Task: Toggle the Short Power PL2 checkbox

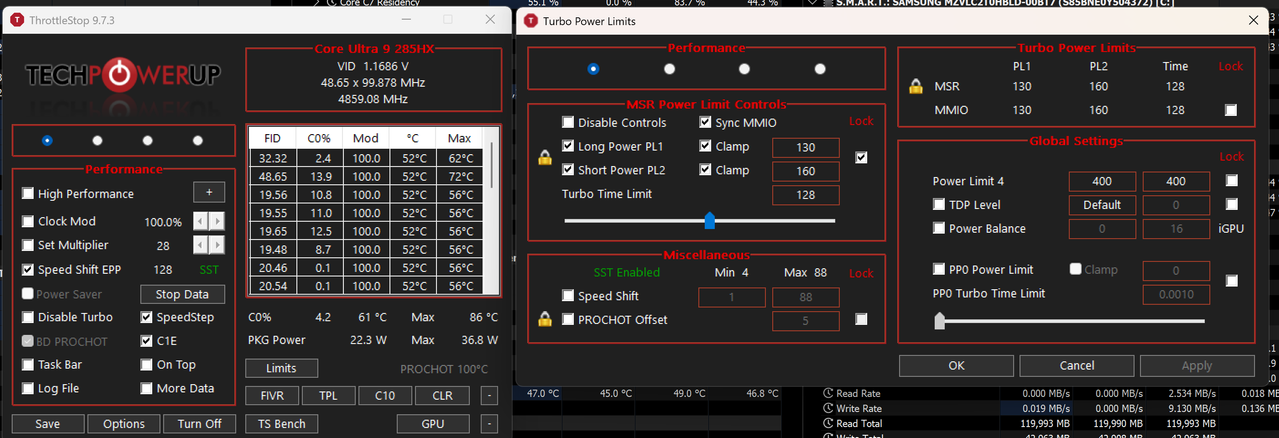Action: pyautogui.click(x=568, y=170)
